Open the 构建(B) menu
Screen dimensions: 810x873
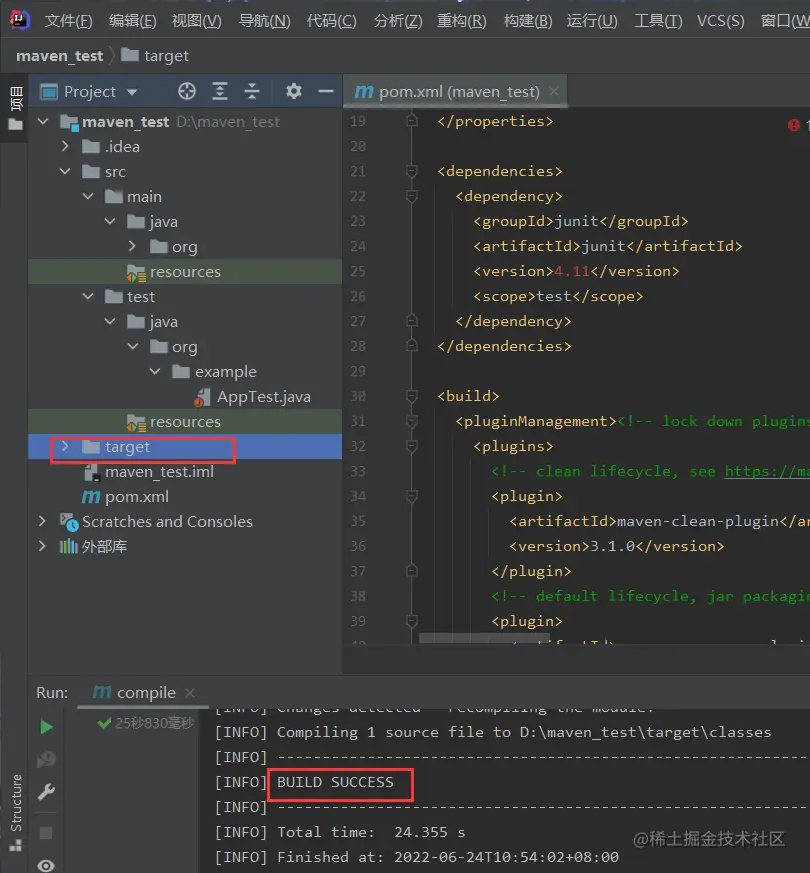[528, 21]
